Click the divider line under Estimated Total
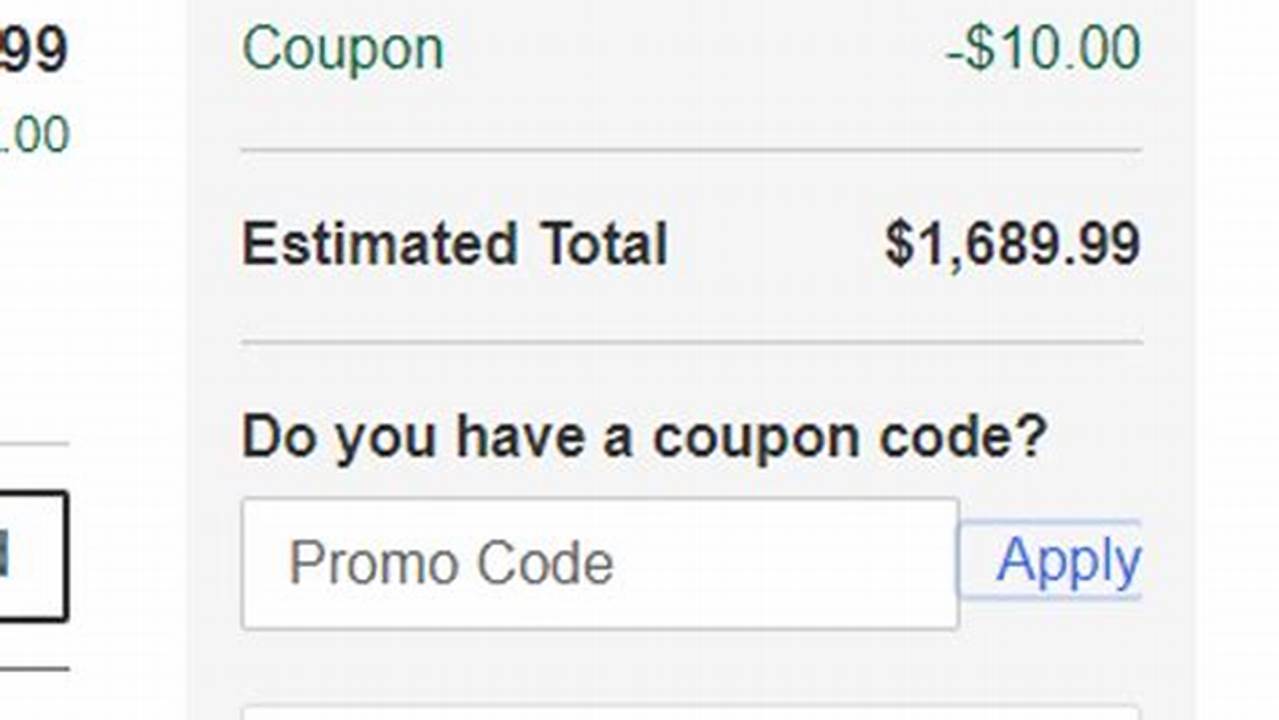The width and height of the screenshot is (1279, 720). point(690,340)
